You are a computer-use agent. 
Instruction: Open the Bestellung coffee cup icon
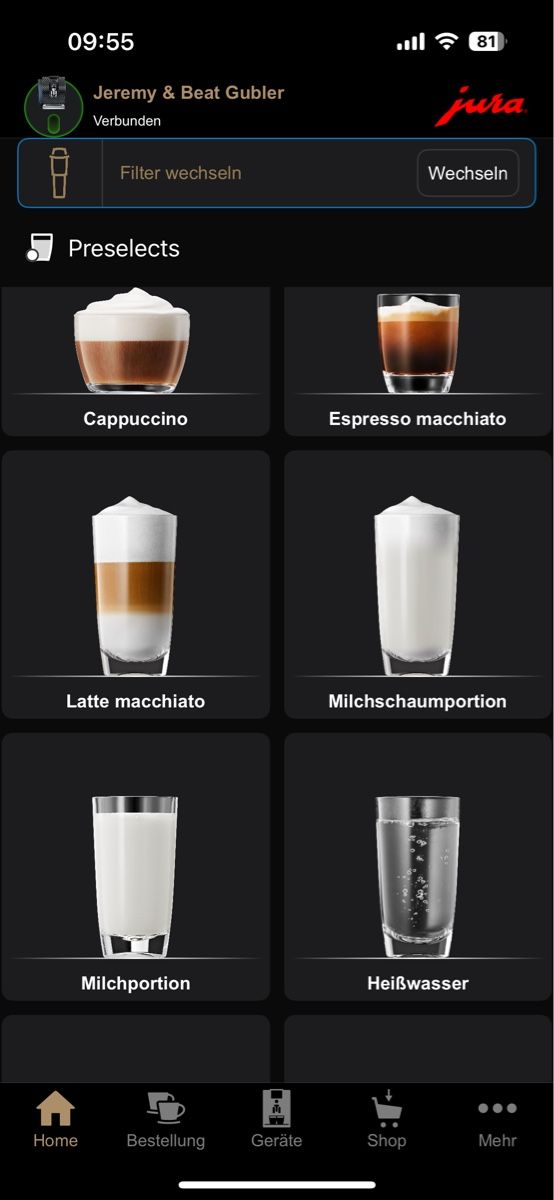tap(165, 1109)
